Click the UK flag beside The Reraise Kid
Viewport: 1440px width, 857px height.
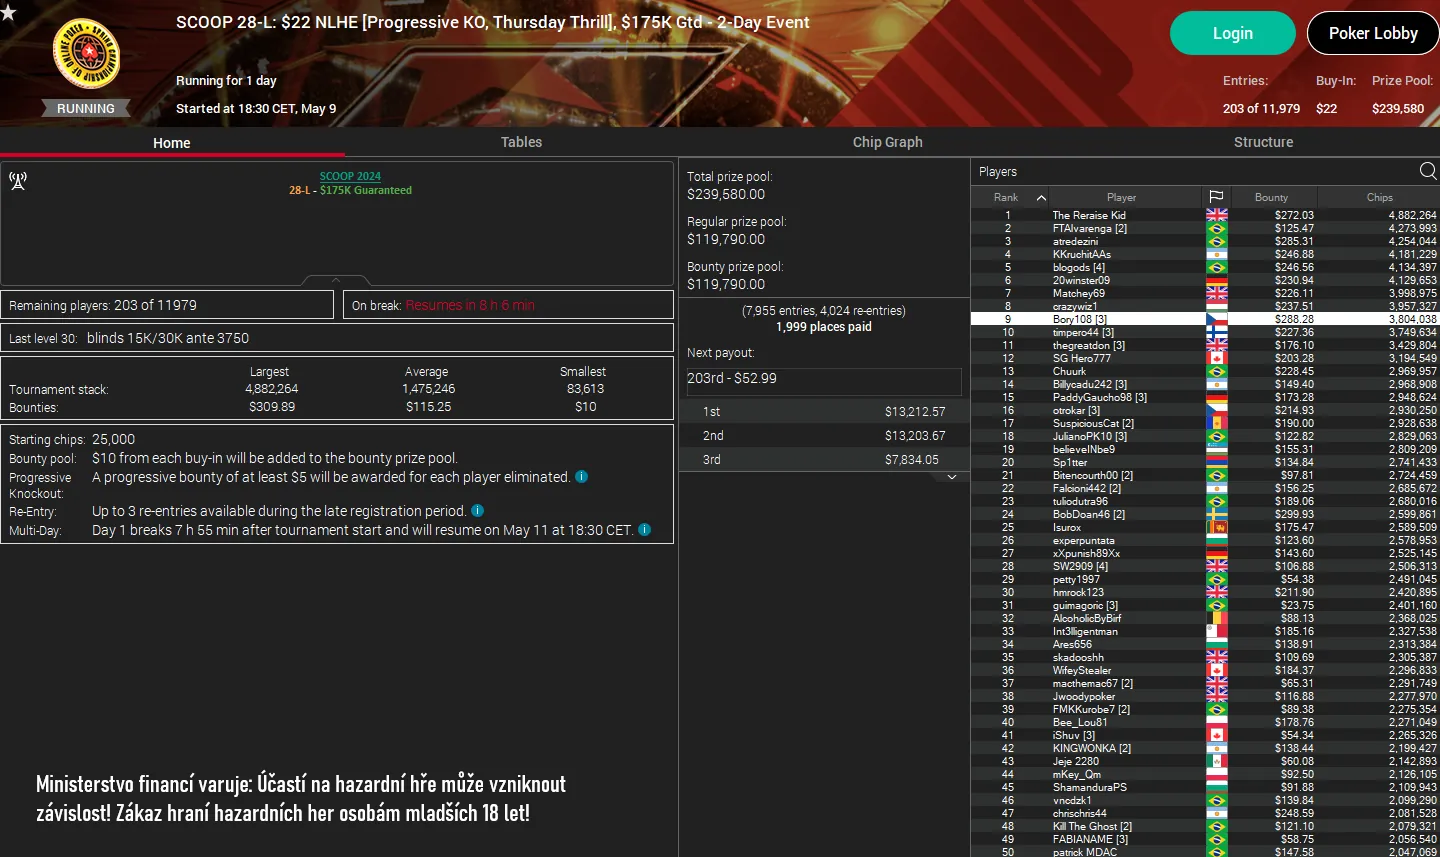[x=1216, y=214]
